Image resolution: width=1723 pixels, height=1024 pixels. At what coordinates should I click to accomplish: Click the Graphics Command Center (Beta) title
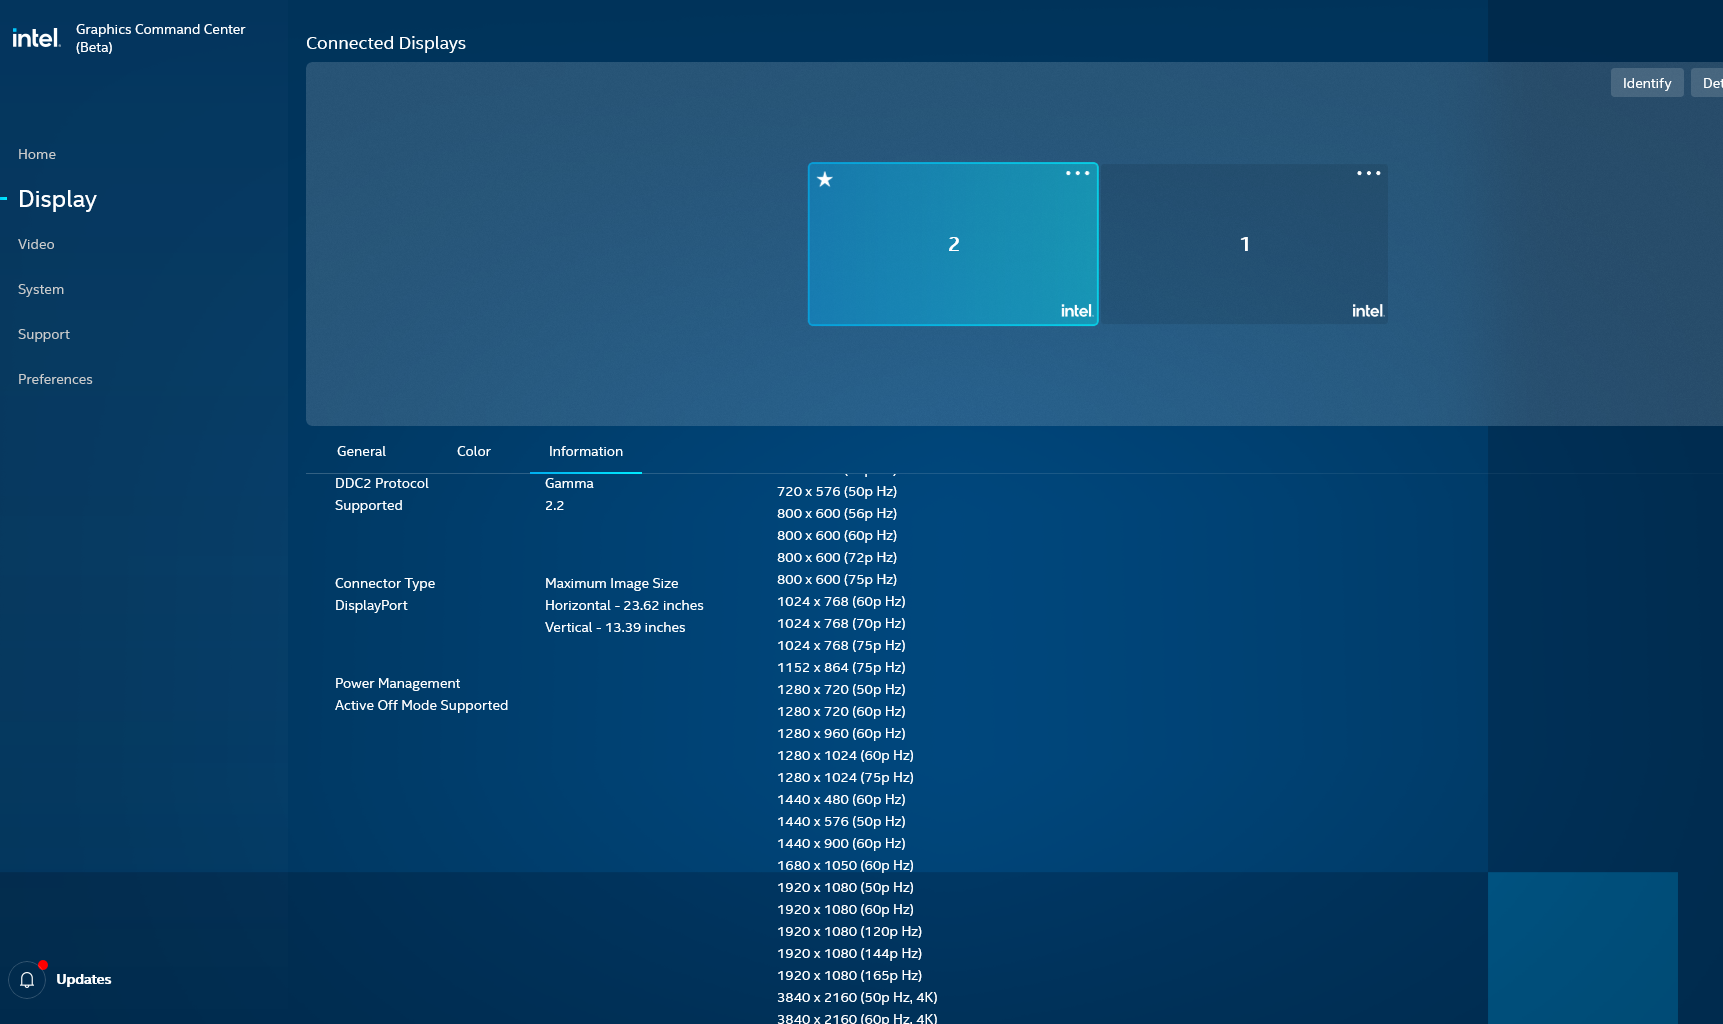point(160,38)
